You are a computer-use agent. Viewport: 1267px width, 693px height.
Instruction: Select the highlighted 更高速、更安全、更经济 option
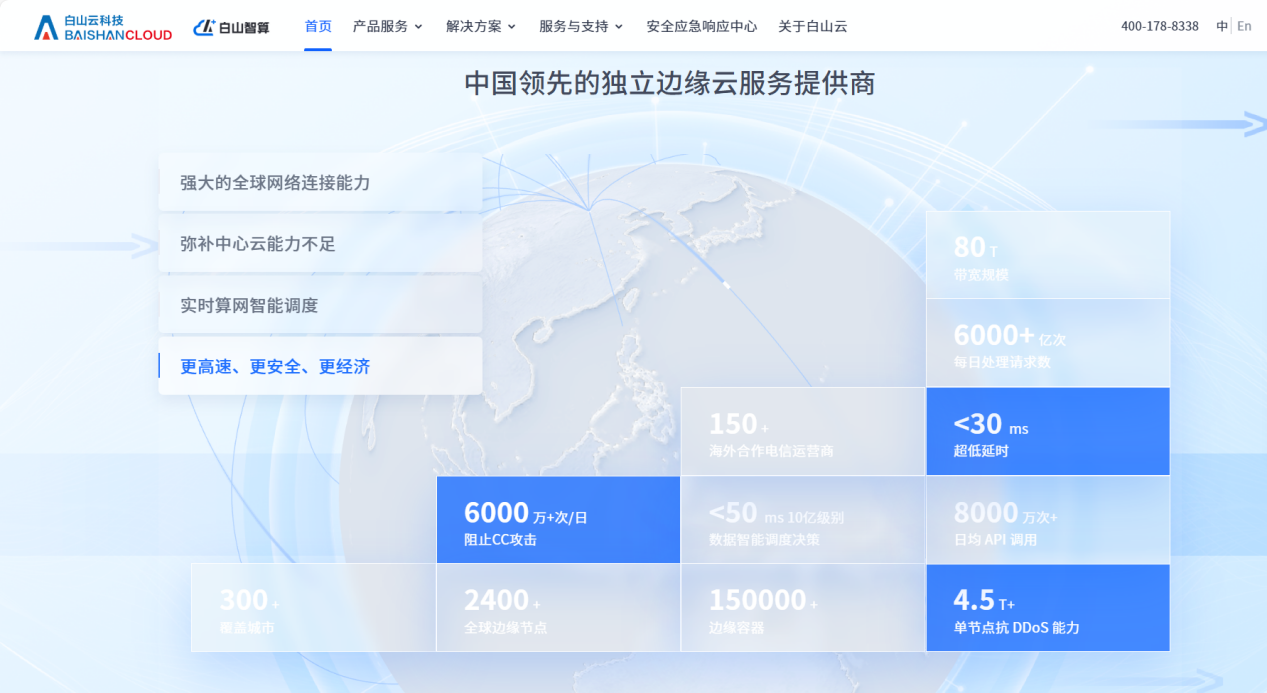(x=320, y=366)
